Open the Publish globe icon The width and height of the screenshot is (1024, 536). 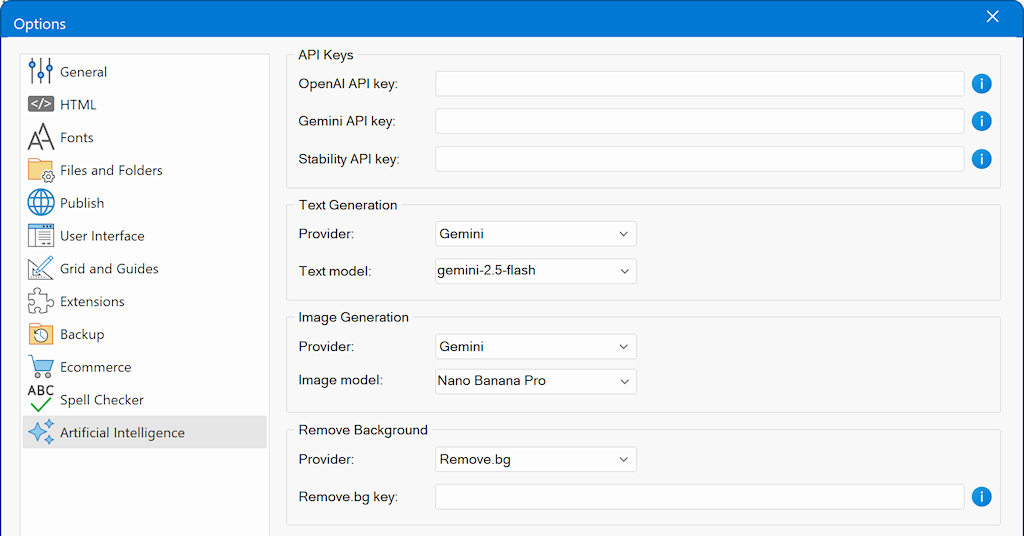[41, 203]
